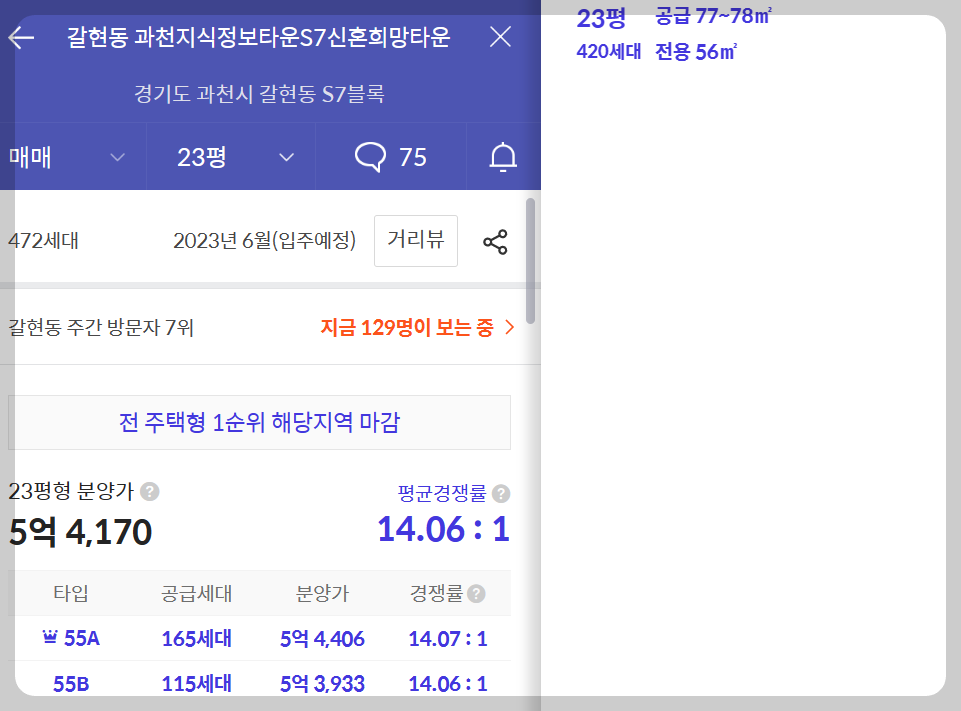Open help icon next to 23평형 분양가
Viewport: 961px width, 711px height.
150,492
